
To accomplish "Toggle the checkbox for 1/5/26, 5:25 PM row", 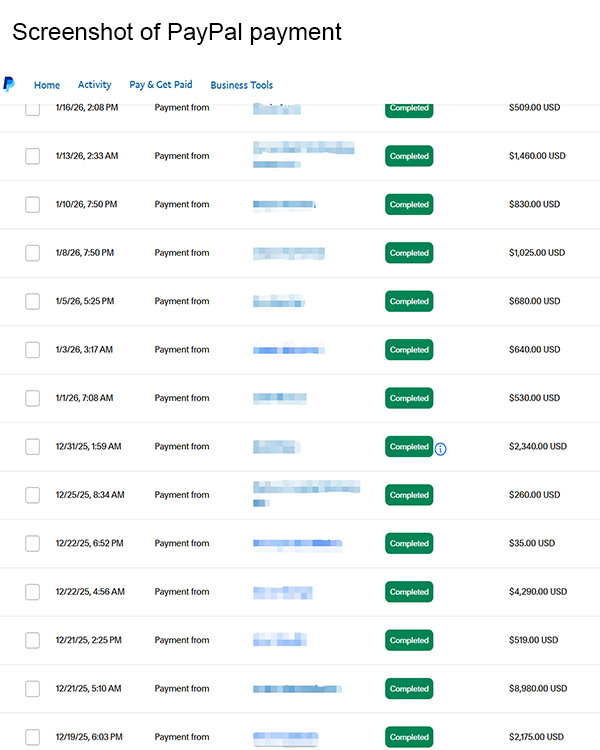I will (x=33, y=301).
